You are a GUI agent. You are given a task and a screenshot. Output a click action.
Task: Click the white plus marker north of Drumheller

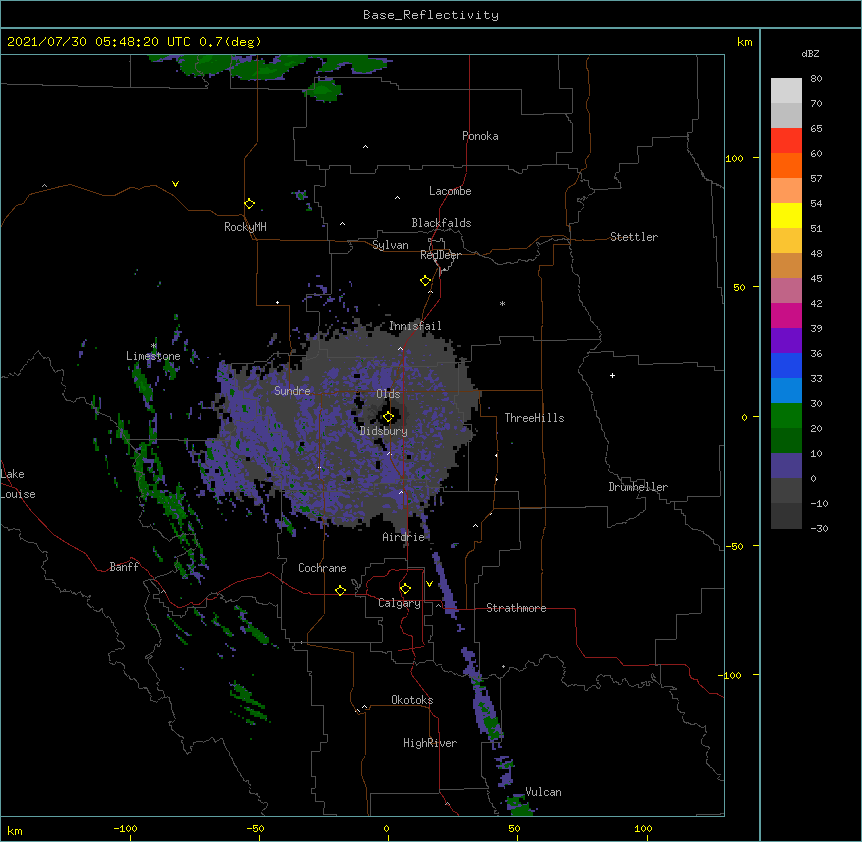(612, 375)
